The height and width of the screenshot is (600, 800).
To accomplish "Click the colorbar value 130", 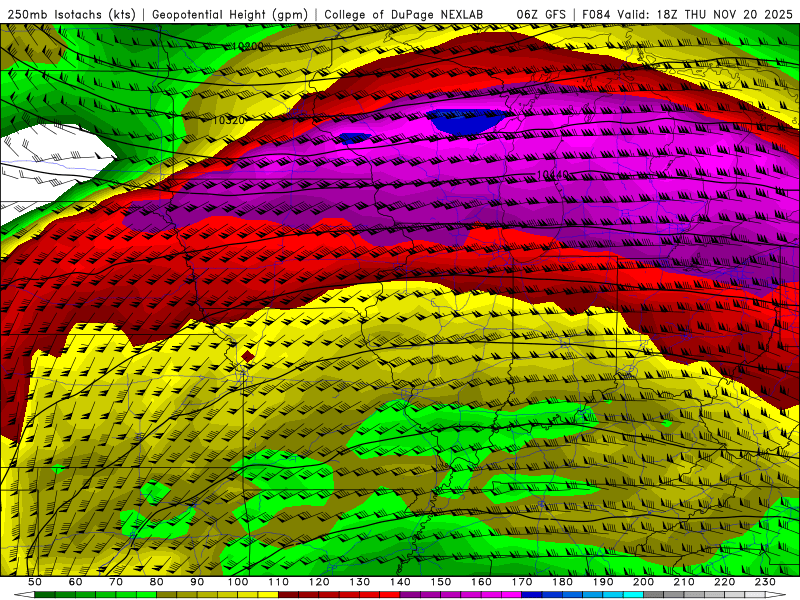I will click(360, 582).
